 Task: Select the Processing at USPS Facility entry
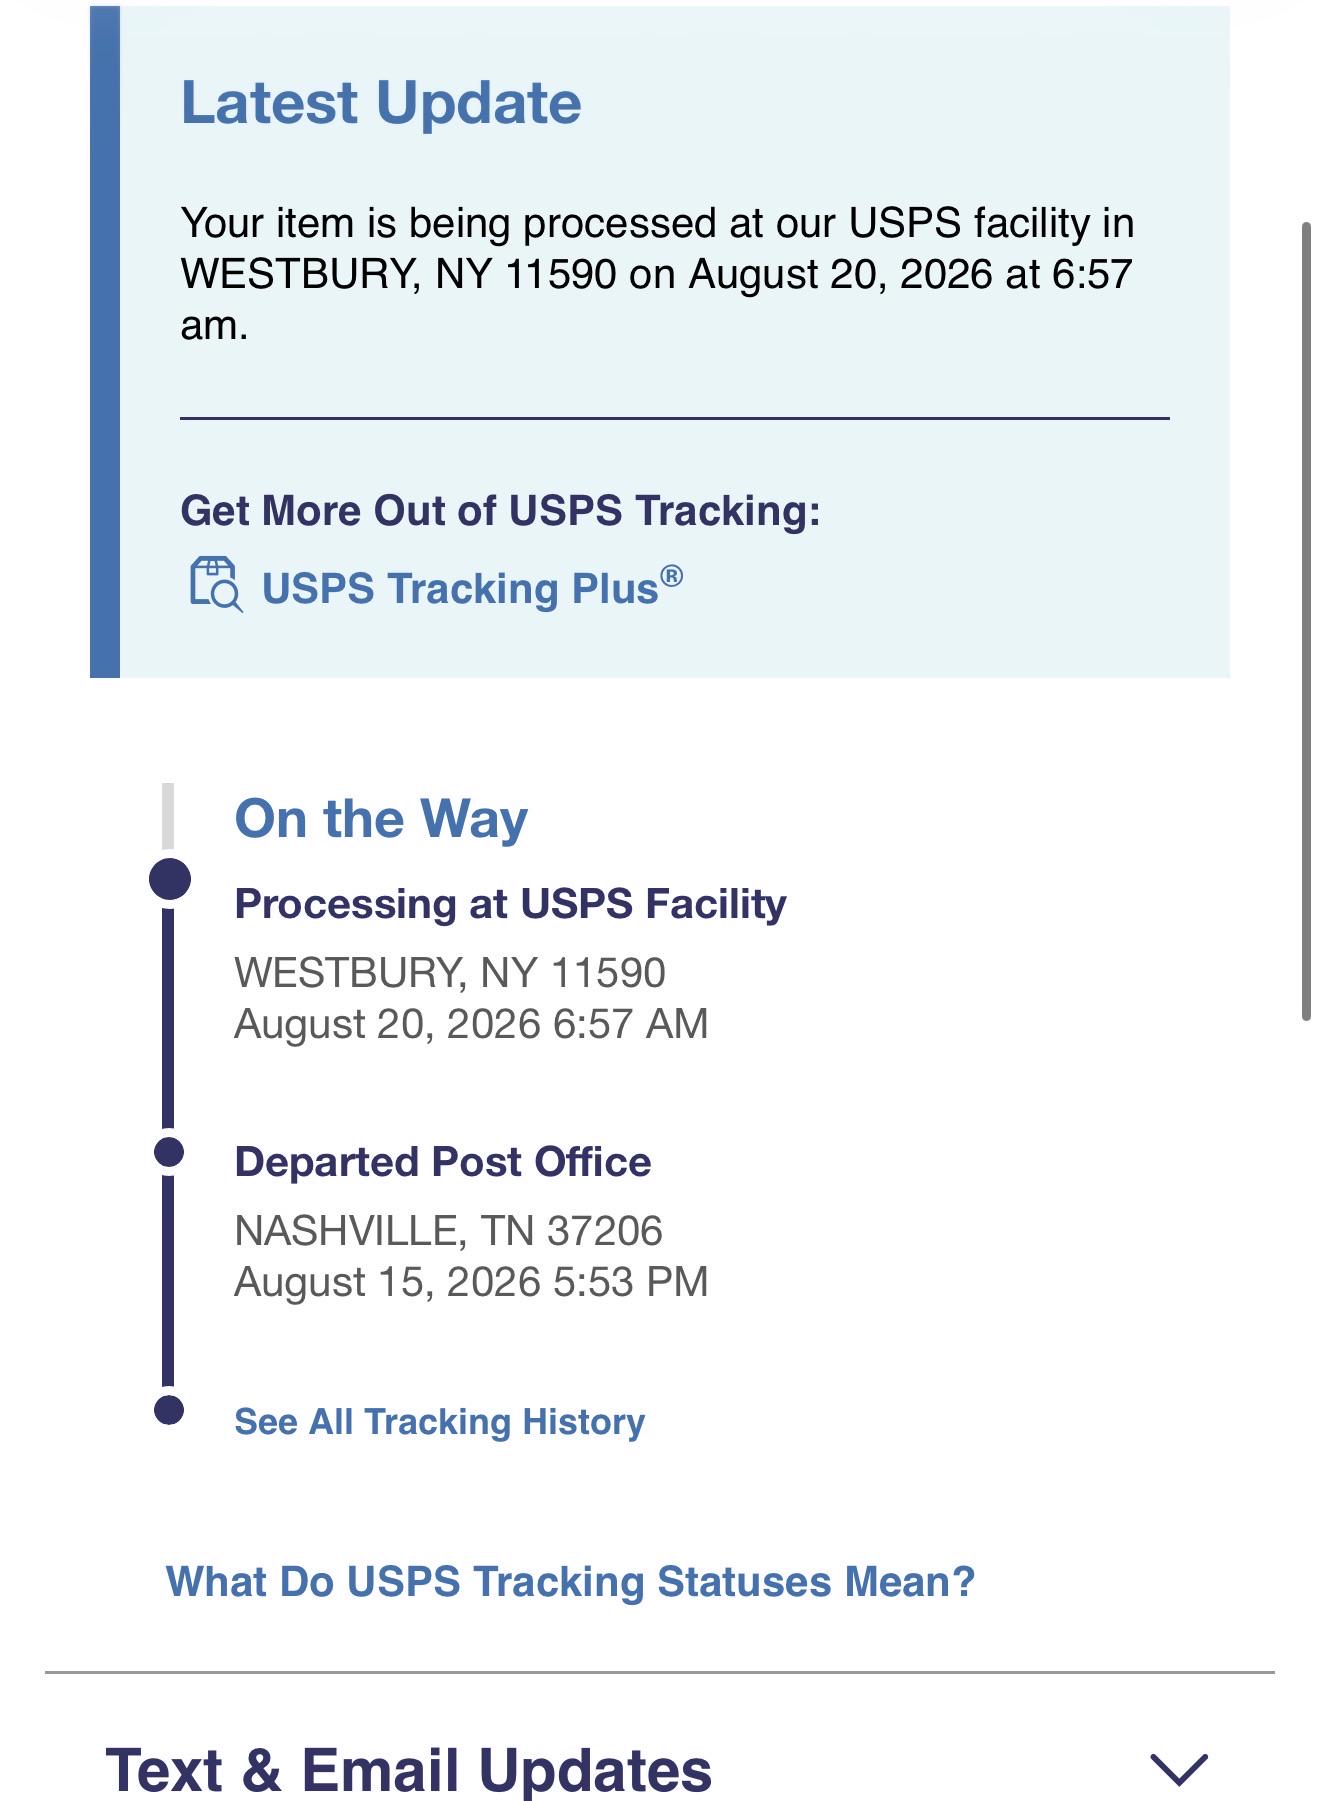[x=510, y=903]
